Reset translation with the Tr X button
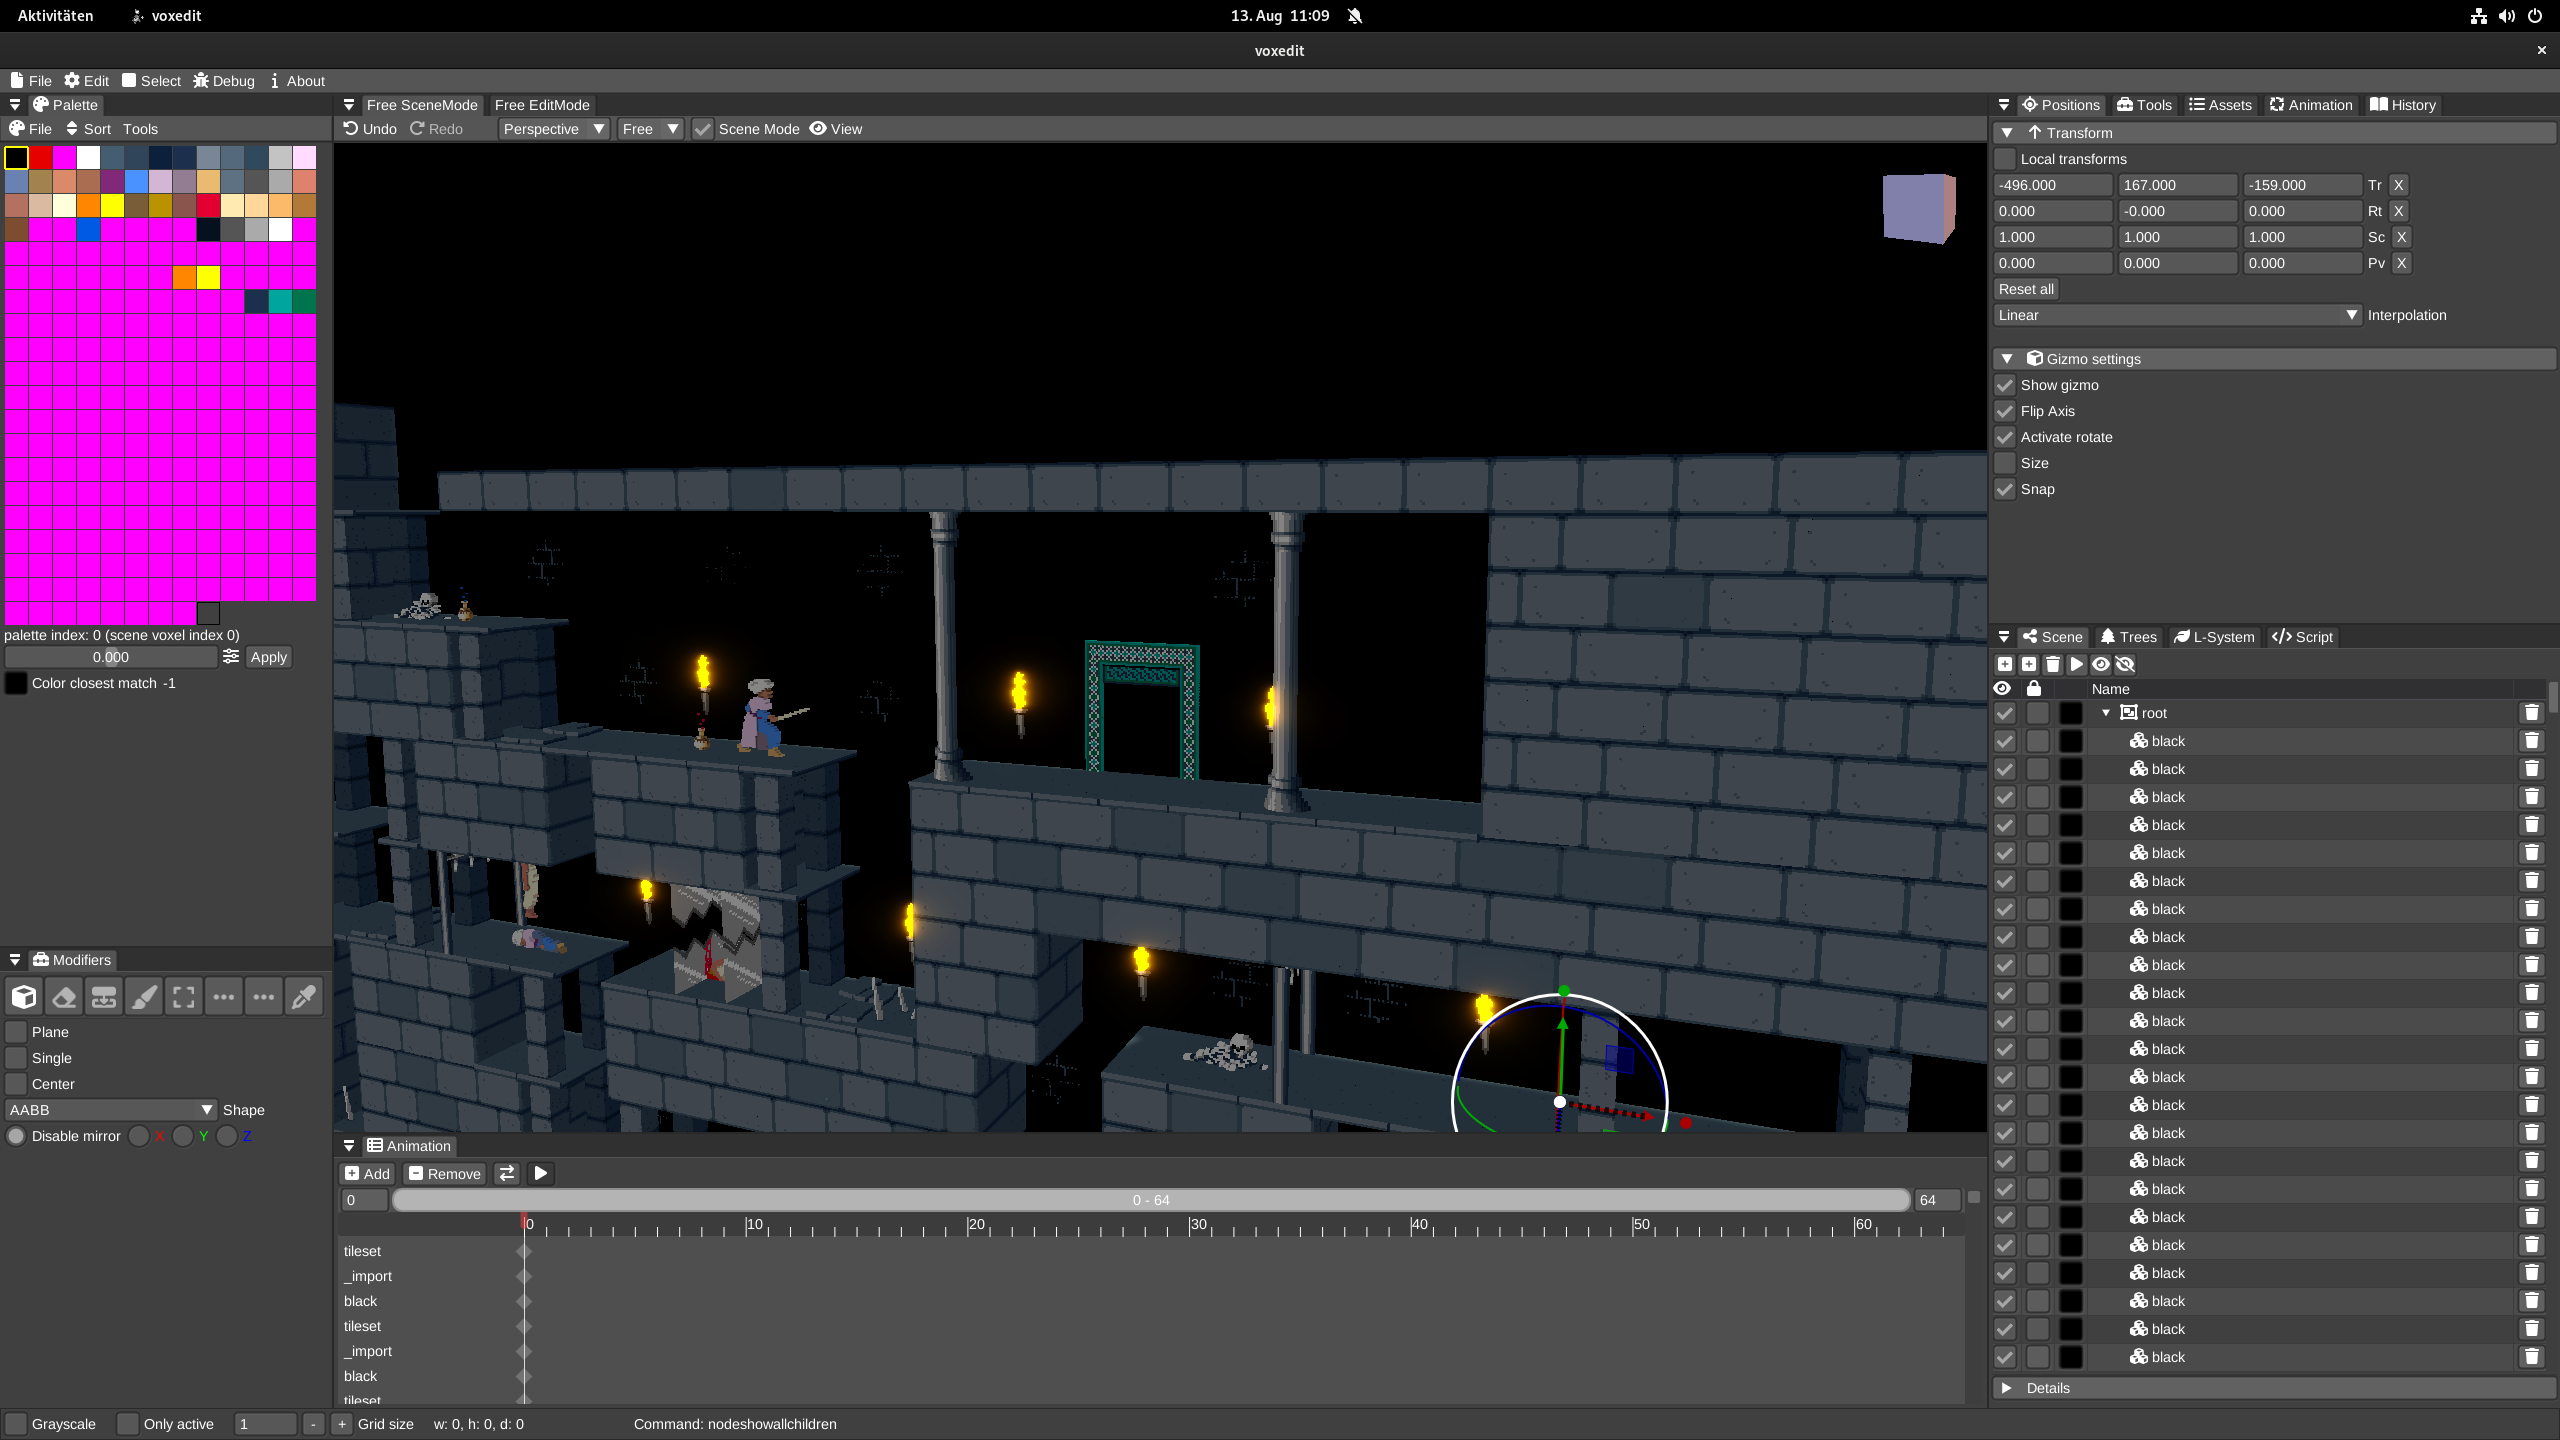The height and width of the screenshot is (1440, 2560). point(2398,185)
